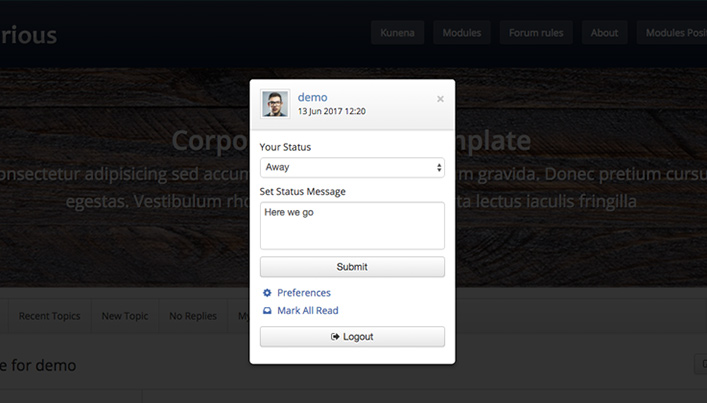Click the Preferences gear icon
Image resolution: width=707 pixels, height=403 pixels.
[x=267, y=293]
